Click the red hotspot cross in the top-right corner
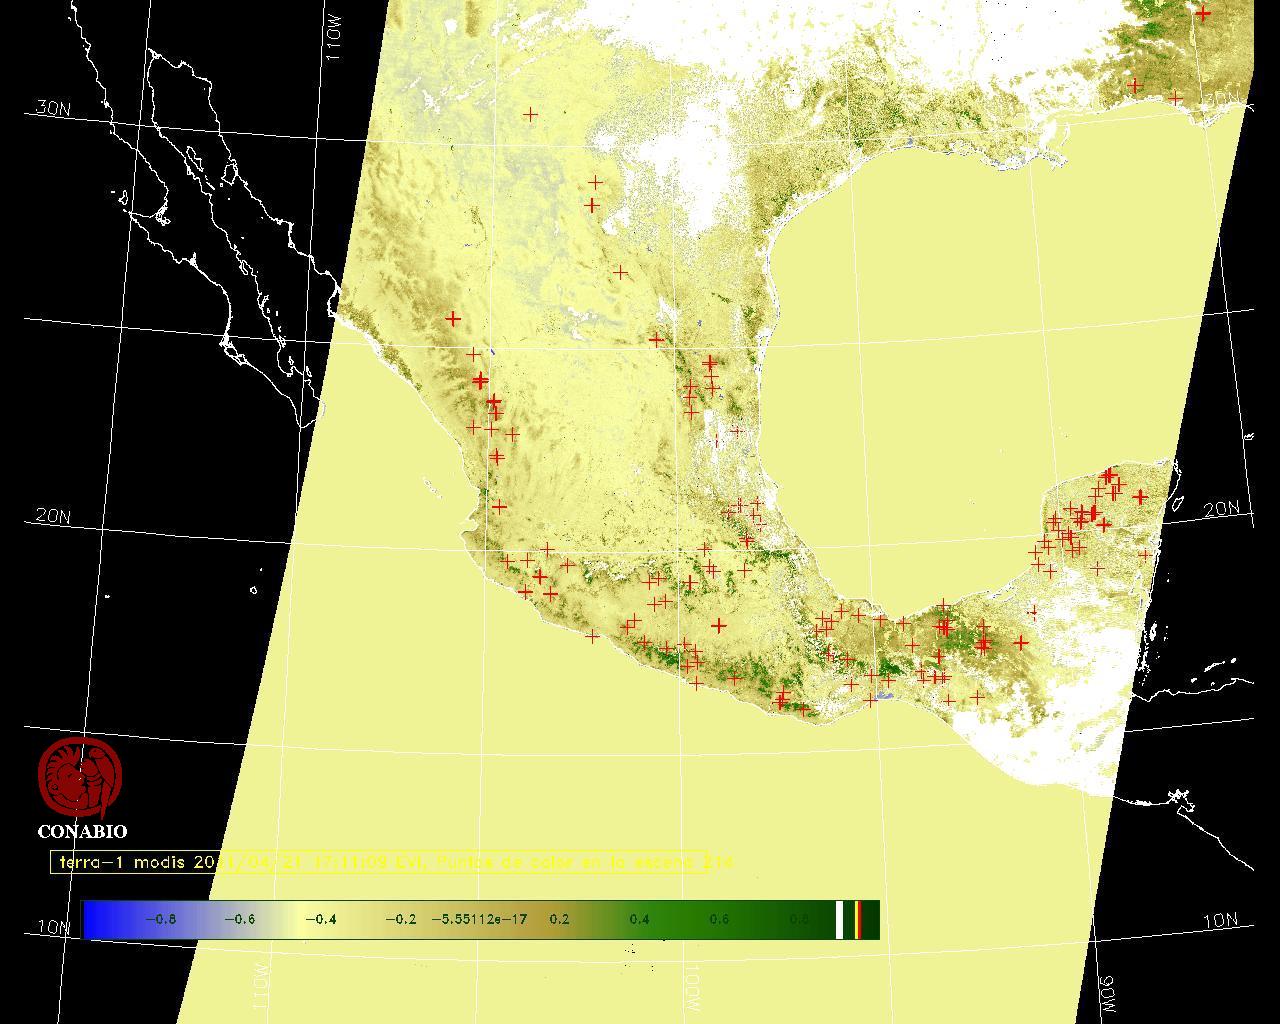The image size is (1280, 1024). [1203, 13]
